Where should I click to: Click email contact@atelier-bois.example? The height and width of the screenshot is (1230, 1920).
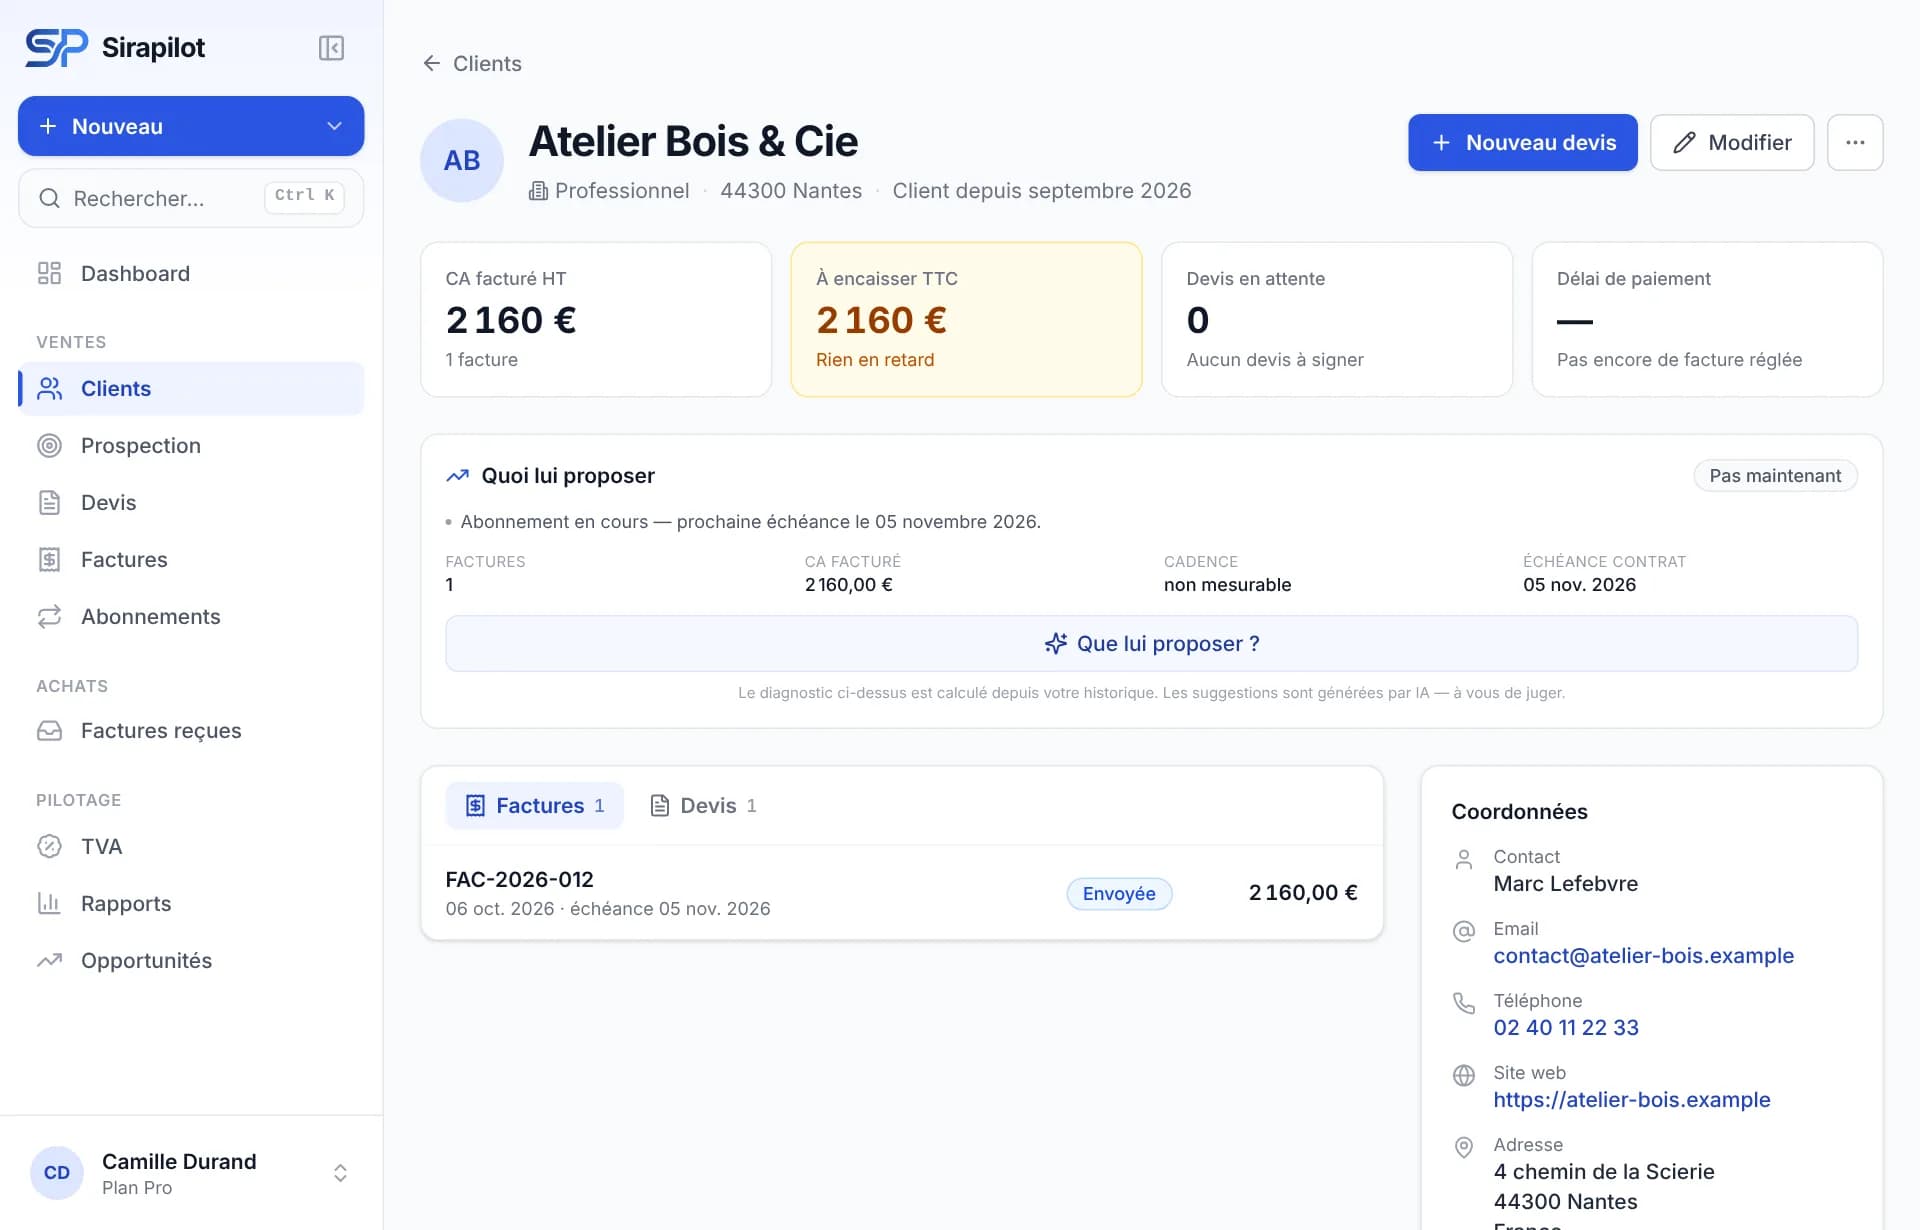[1643, 955]
